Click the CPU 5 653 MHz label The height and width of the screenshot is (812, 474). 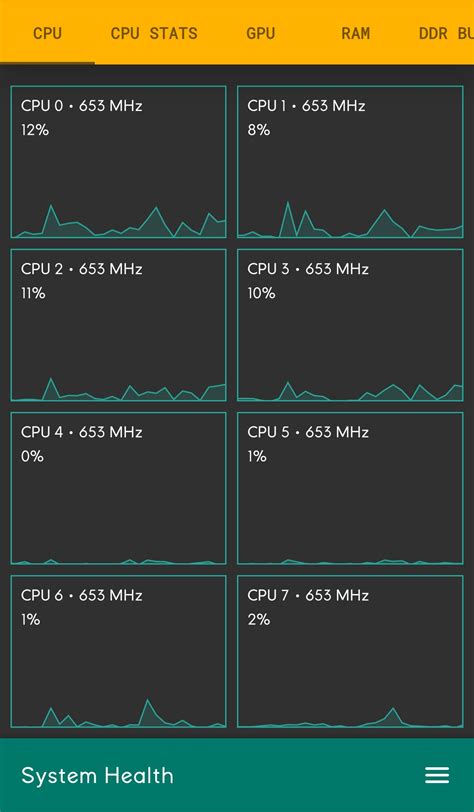pos(308,432)
